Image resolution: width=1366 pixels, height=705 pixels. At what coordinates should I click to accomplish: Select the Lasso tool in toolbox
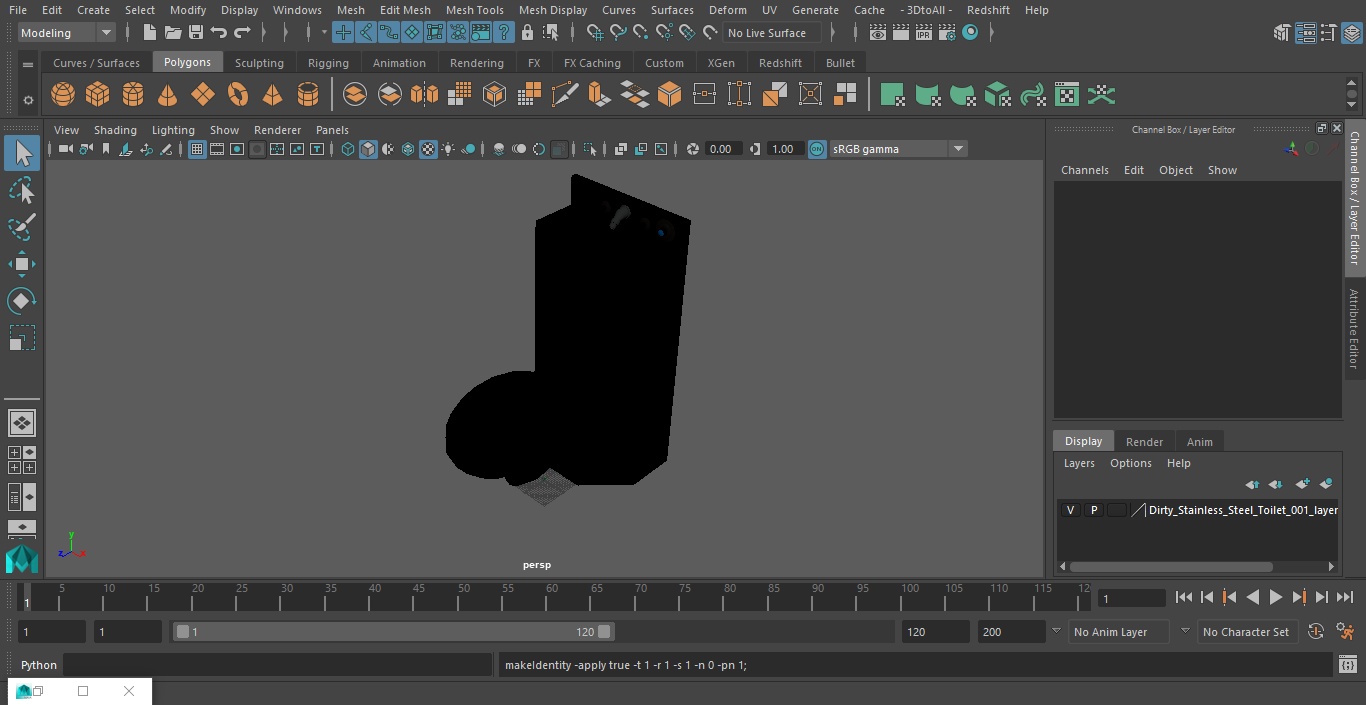pyautogui.click(x=21, y=190)
